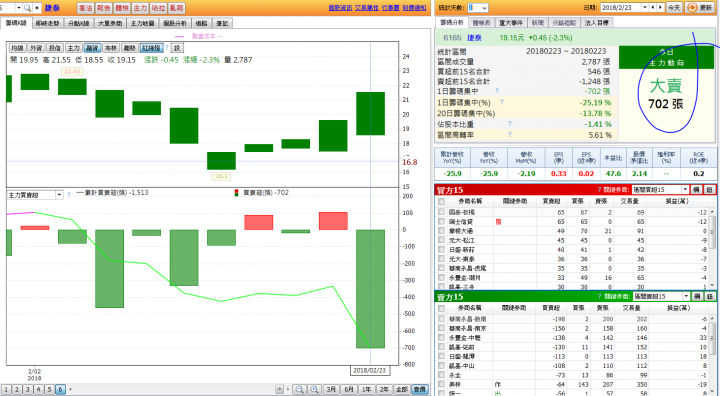Select the 全部 time range
Image resolution: width=720 pixels, height=396 pixels.
(402, 389)
